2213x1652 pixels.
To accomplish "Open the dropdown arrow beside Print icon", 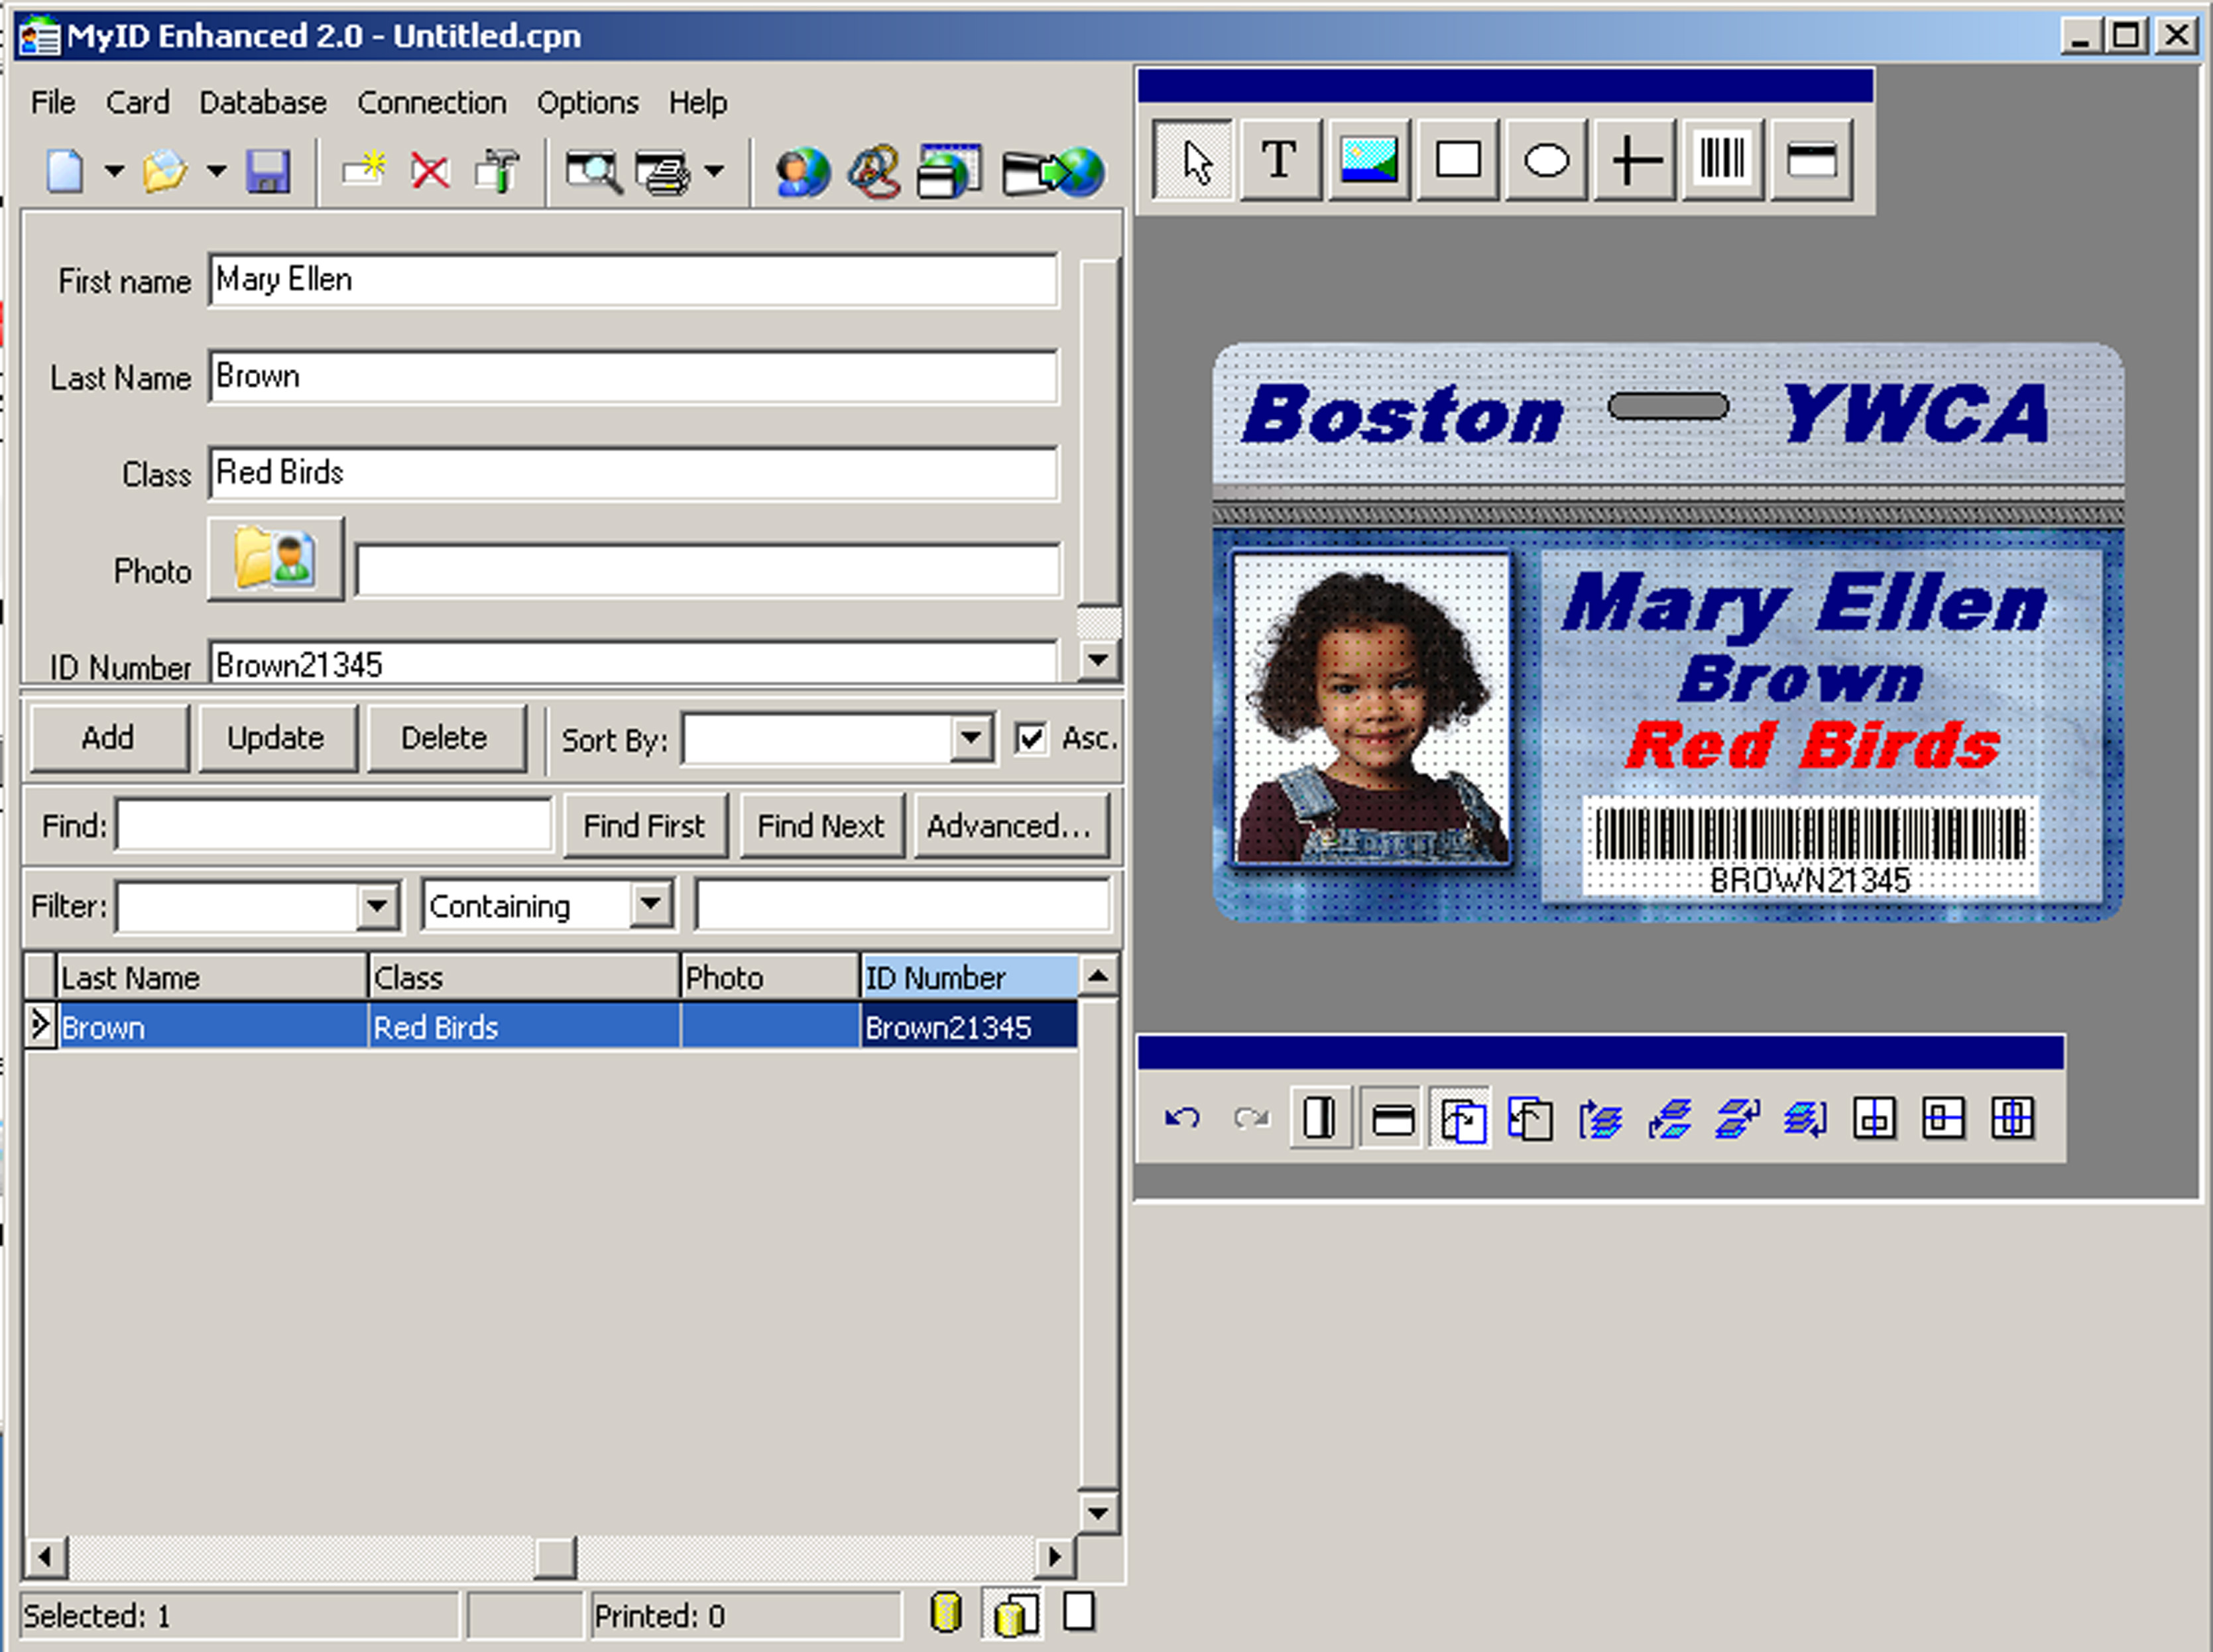I will 714,171.
